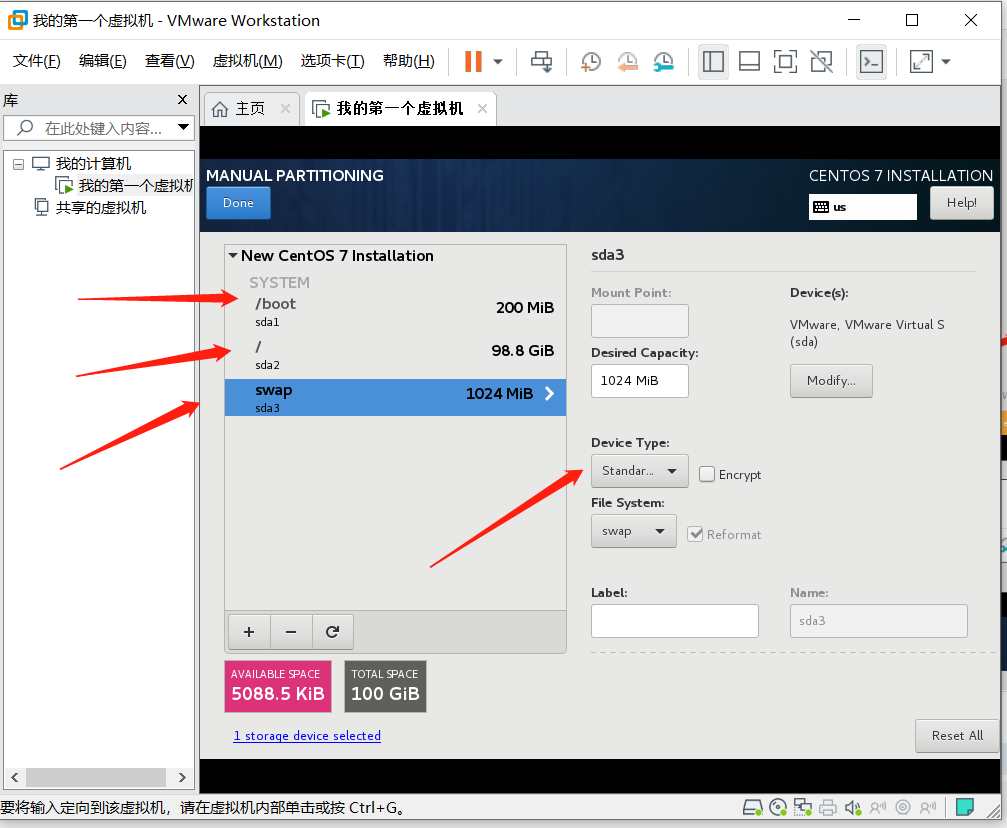Open the power options dropdown arrow
This screenshot has height=828, width=1007.
pyautogui.click(x=498, y=62)
